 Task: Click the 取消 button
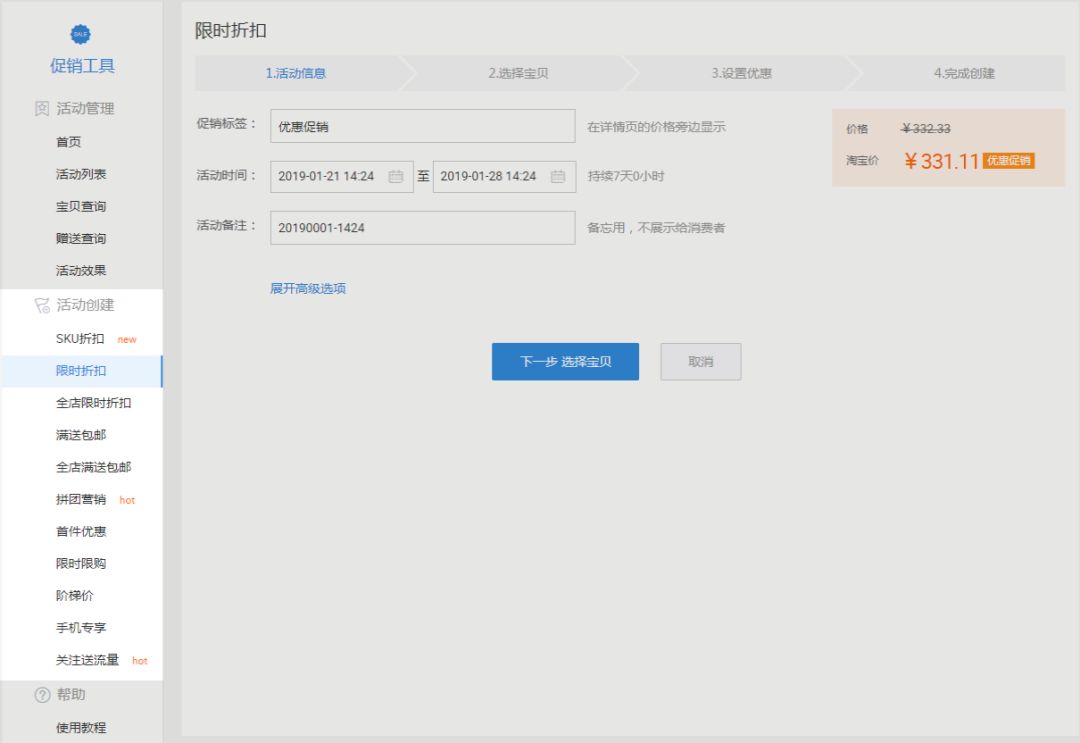point(700,362)
